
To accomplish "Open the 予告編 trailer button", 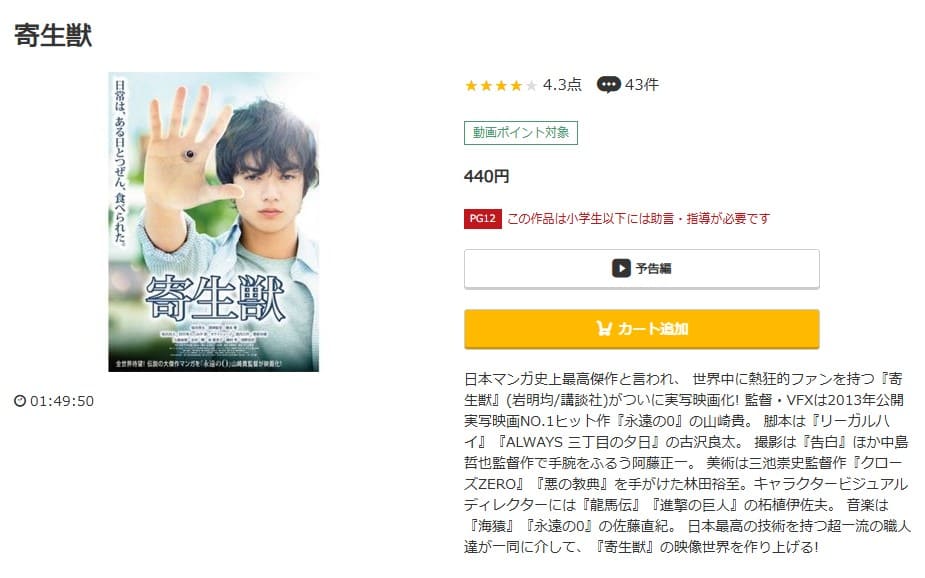I will click(x=642, y=269).
